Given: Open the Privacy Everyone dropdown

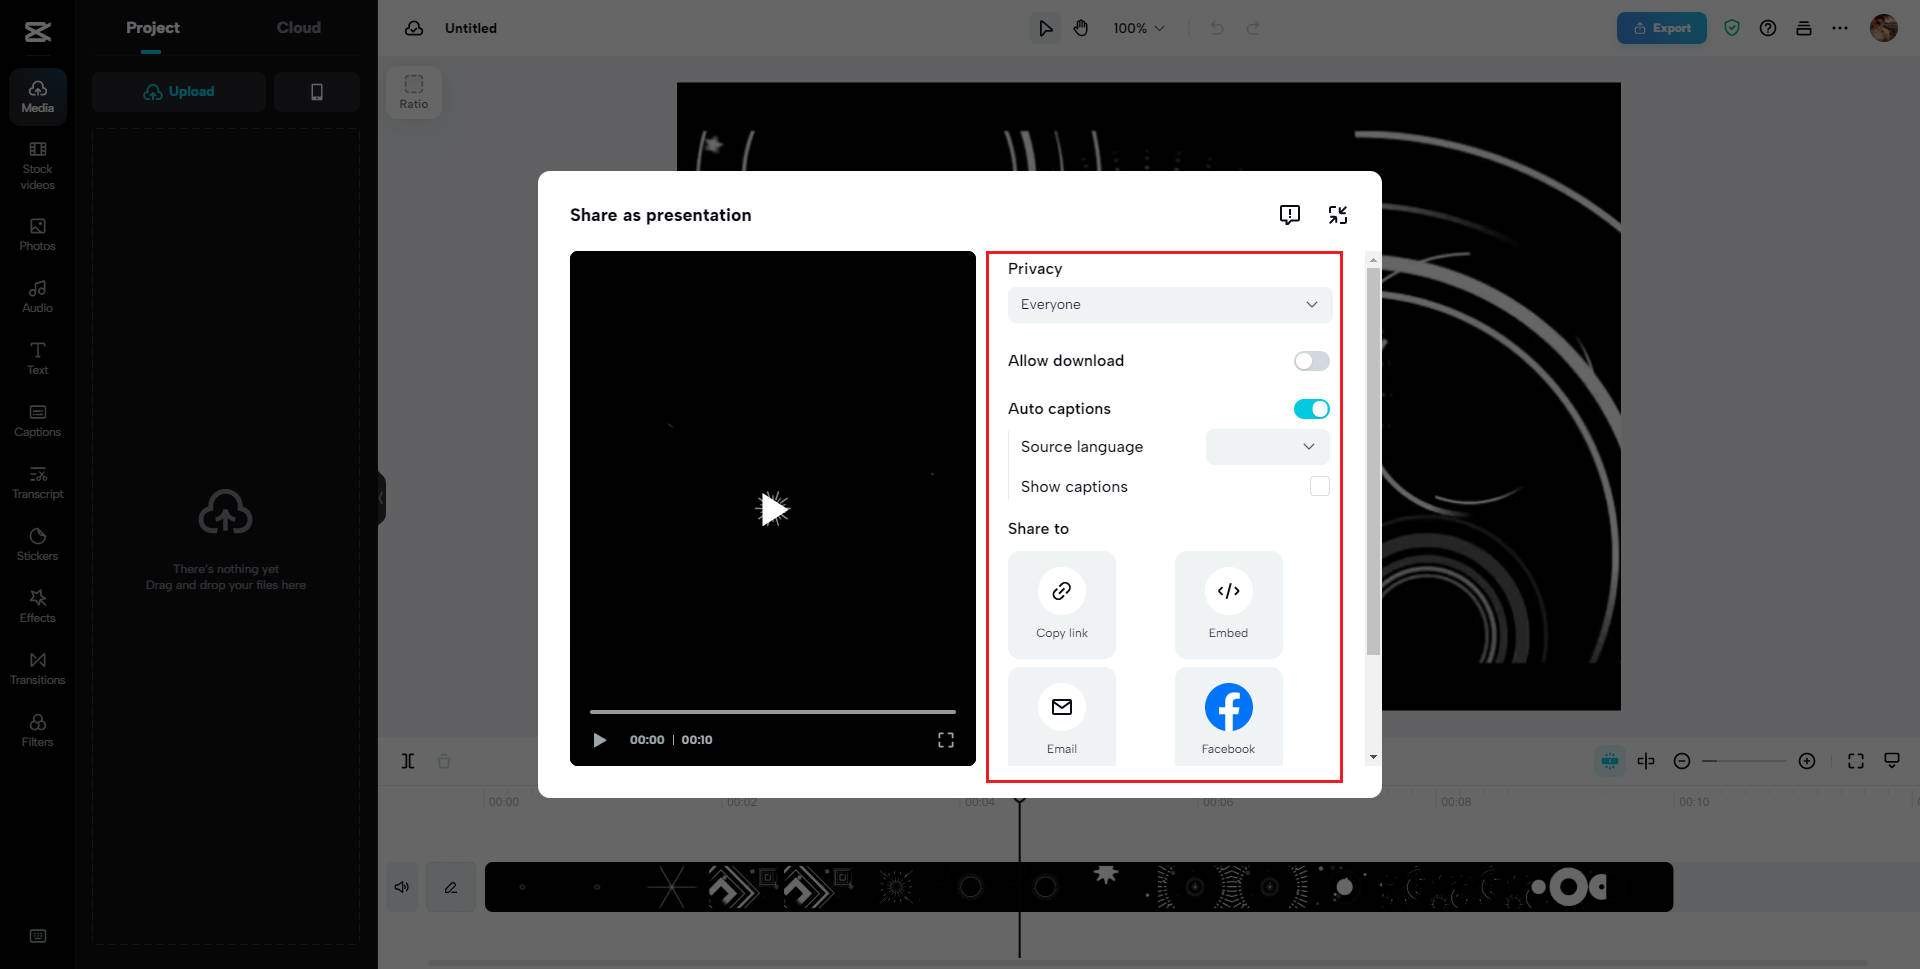Looking at the screenshot, I should tap(1169, 305).
